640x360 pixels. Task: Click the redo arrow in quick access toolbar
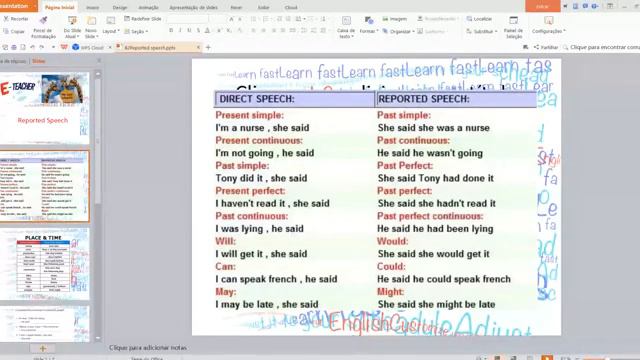[x=42, y=47]
